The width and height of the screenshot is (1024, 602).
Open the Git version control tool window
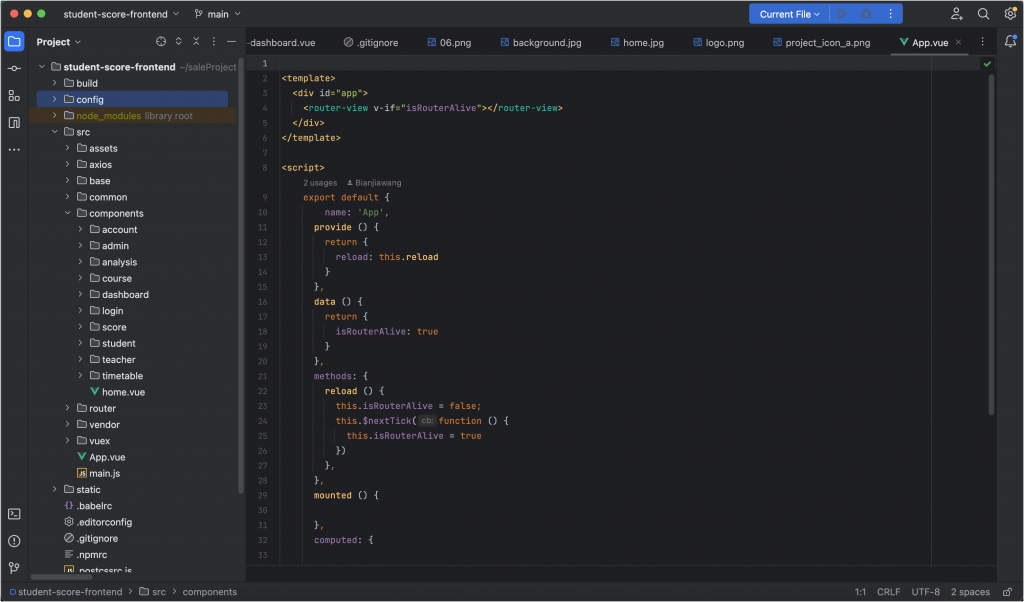point(14,568)
